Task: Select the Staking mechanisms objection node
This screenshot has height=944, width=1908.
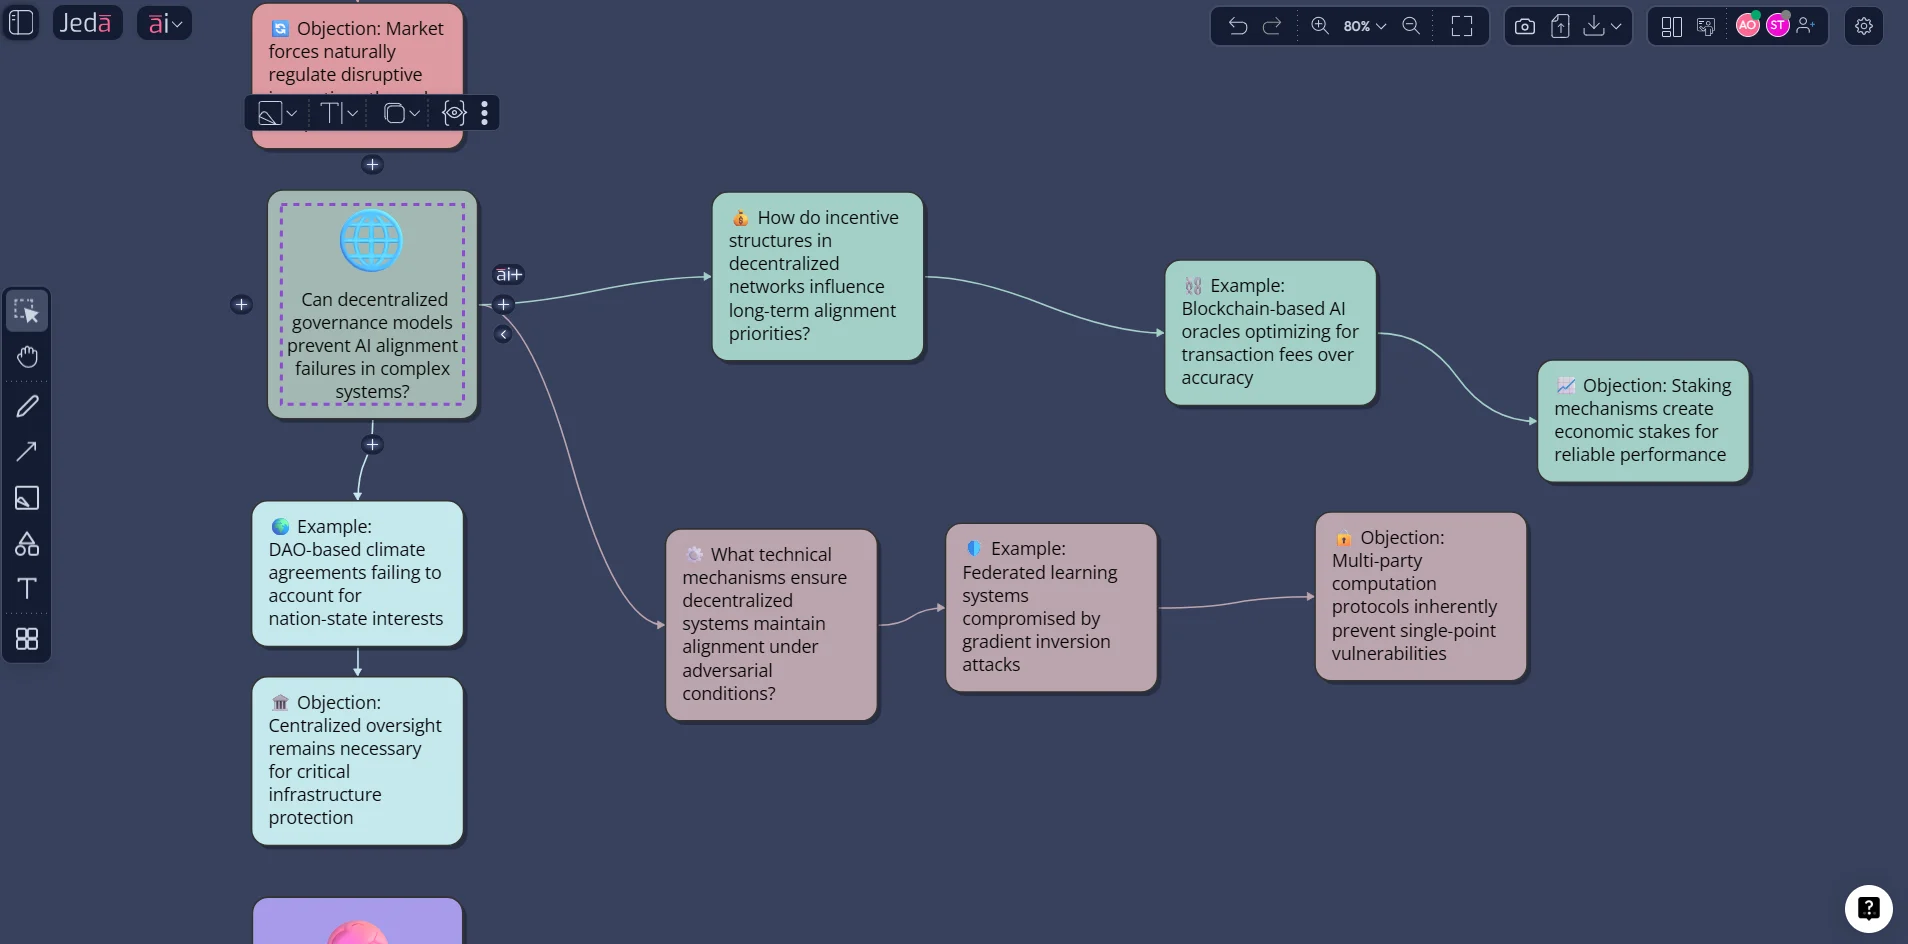Action: 1642,421
